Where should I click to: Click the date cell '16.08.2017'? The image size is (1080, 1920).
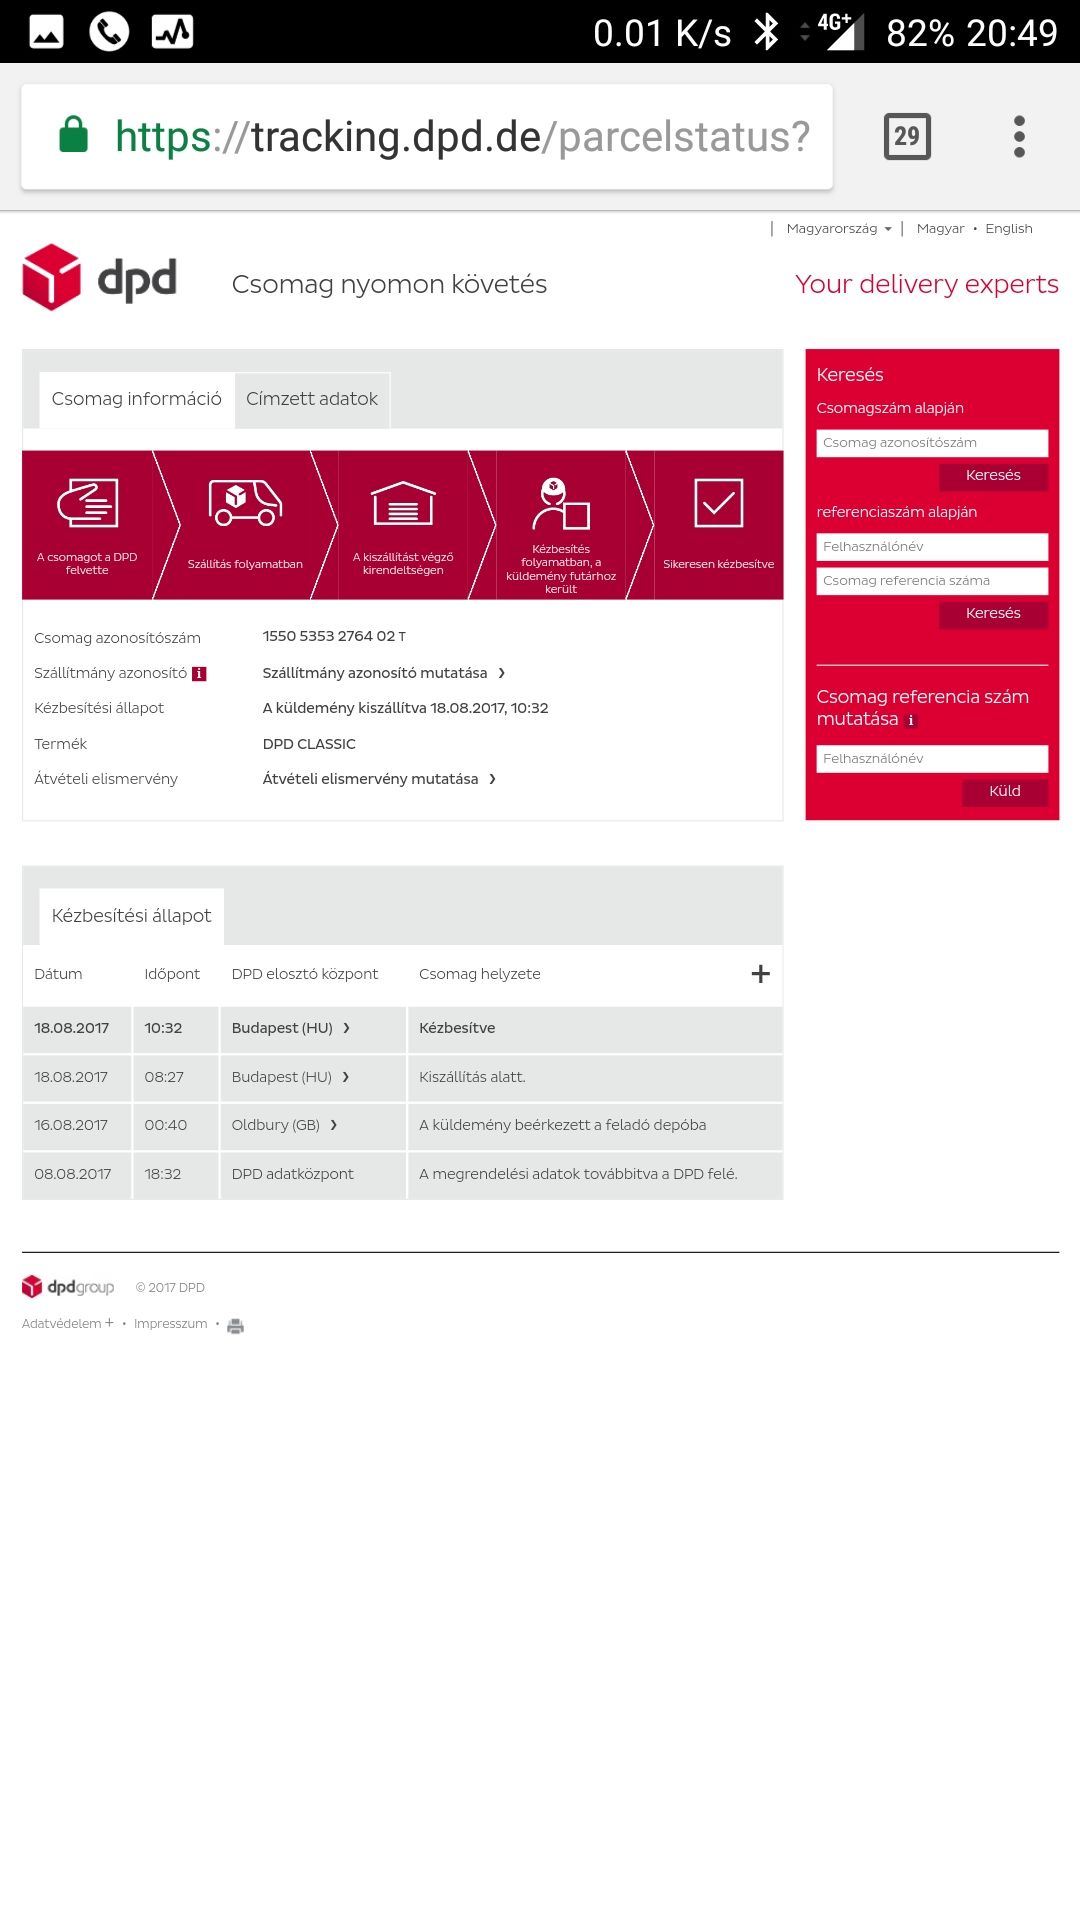(x=76, y=1125)
